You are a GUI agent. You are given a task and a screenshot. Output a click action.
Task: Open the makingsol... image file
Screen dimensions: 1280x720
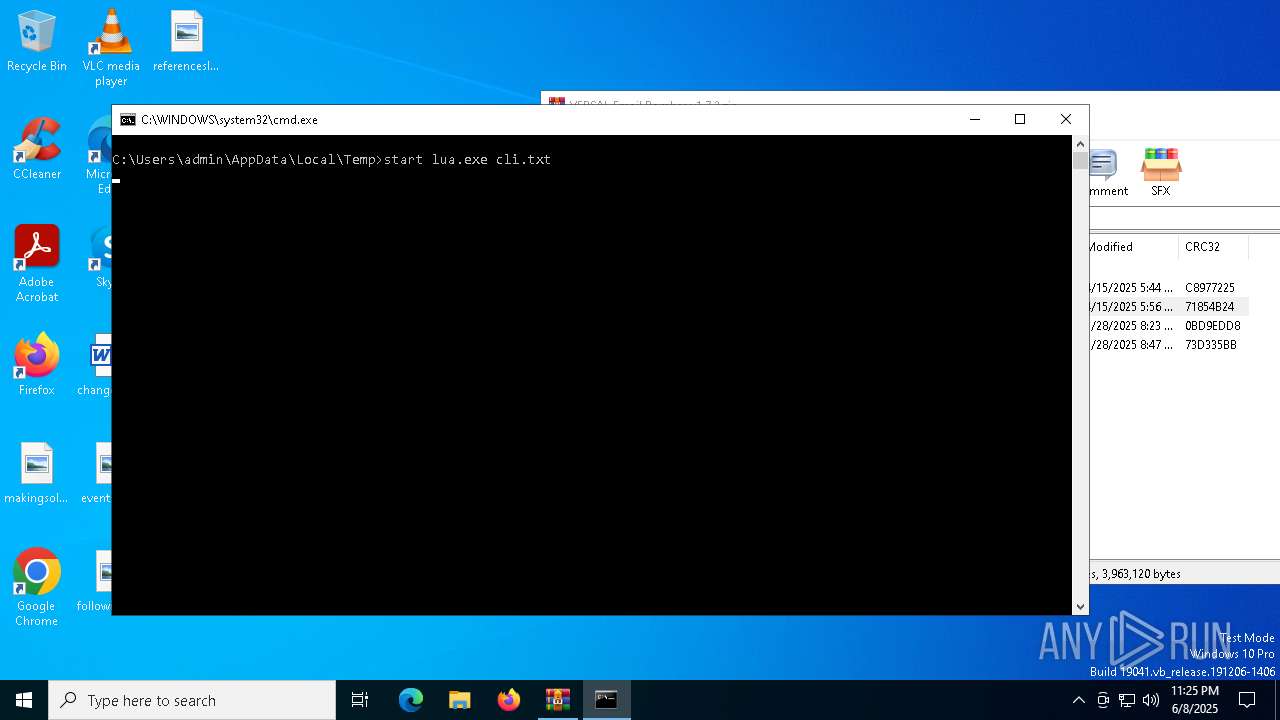(x=37, y=474)
